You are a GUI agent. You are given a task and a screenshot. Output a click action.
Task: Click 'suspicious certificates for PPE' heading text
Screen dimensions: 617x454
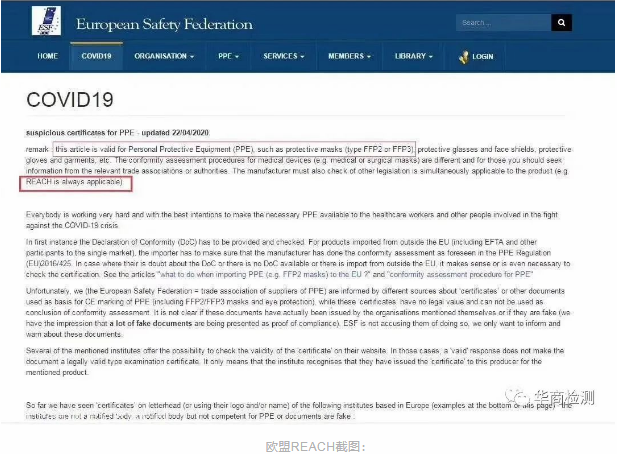pos(80,133)
